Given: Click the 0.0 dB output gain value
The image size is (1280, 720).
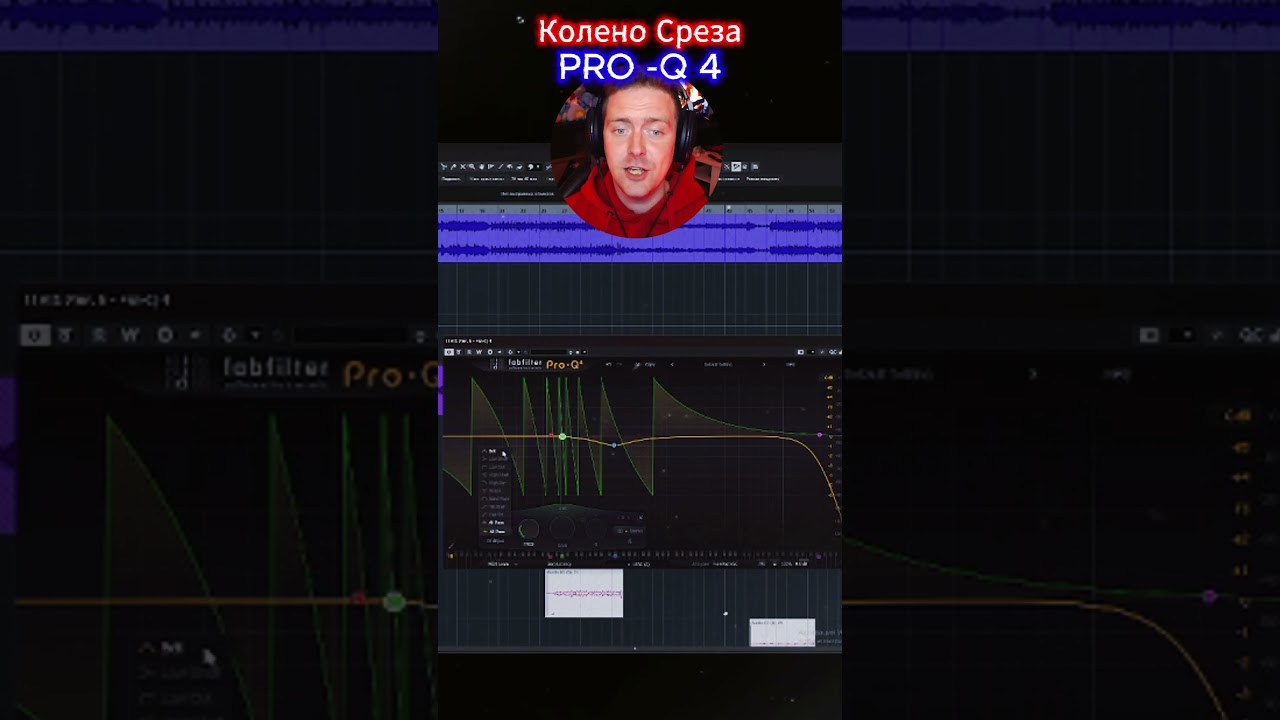Looking at the screenshot, I should pos(801,564).
